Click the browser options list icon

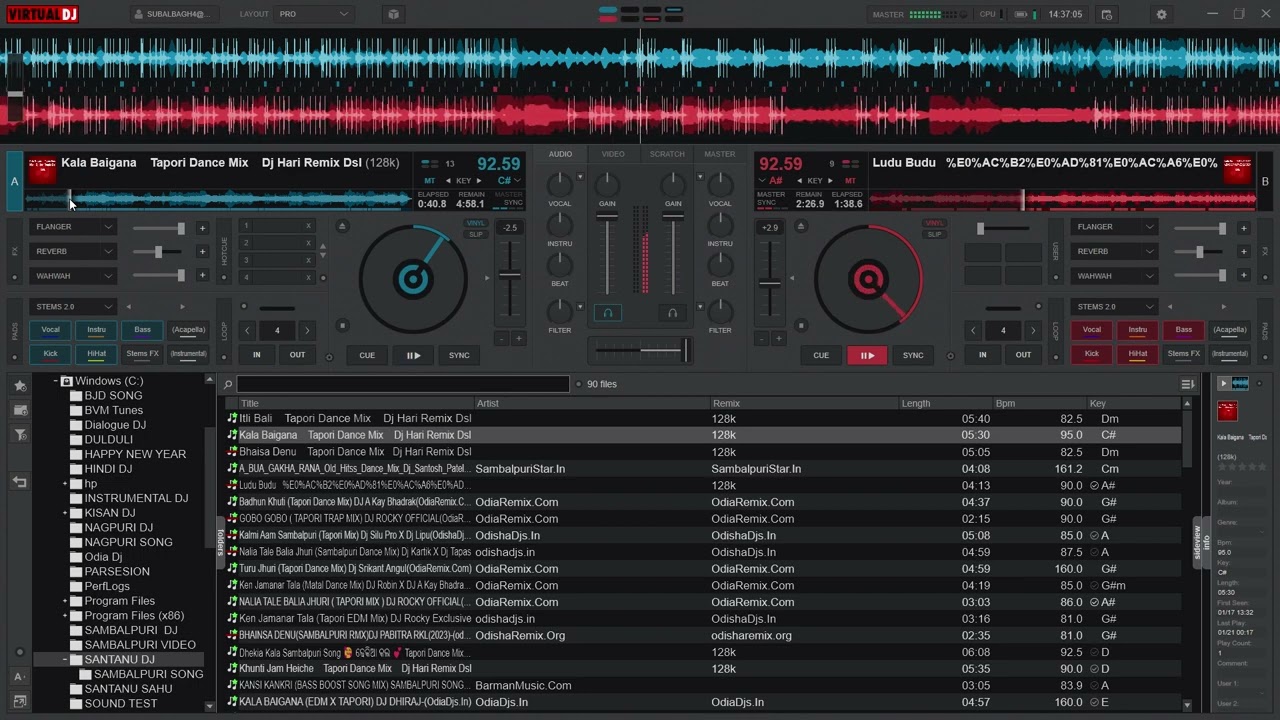(1187, 384)
